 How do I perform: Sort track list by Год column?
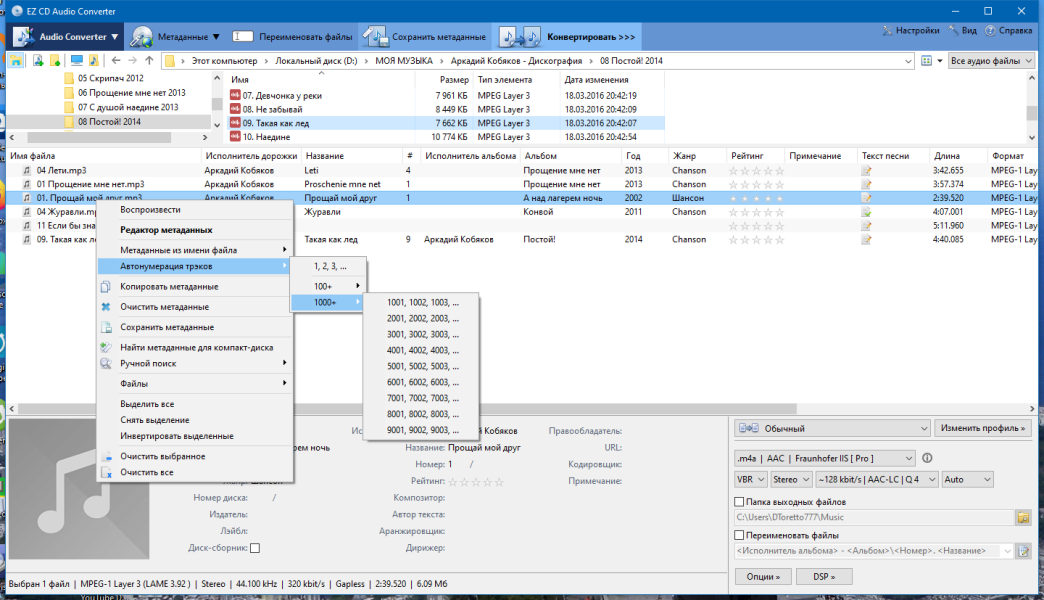click(x=633, y=156)
